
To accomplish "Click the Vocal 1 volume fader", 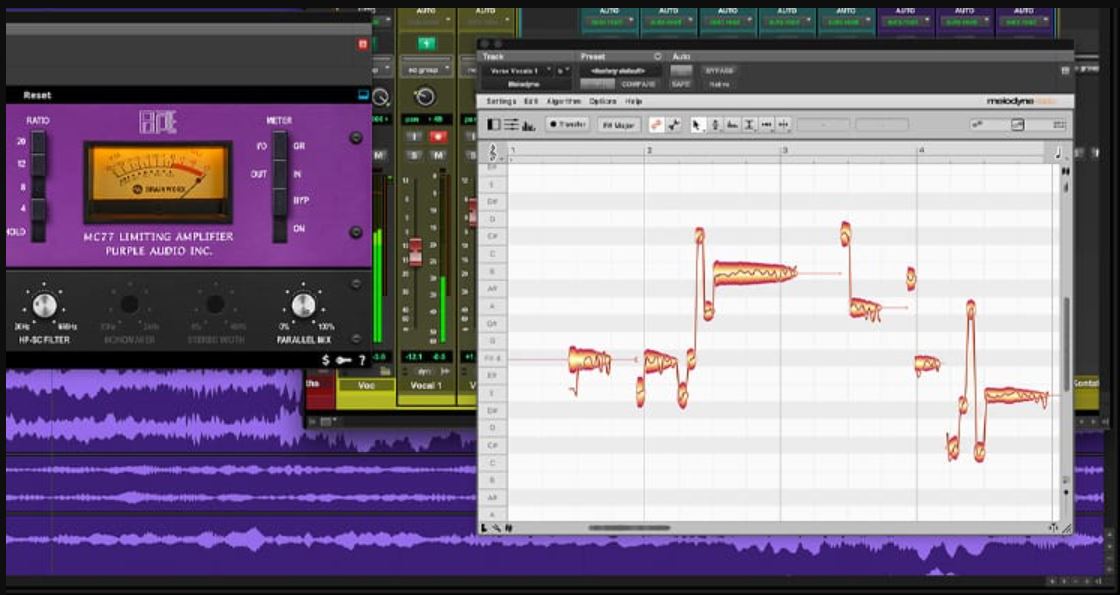I will coord(415,252).
